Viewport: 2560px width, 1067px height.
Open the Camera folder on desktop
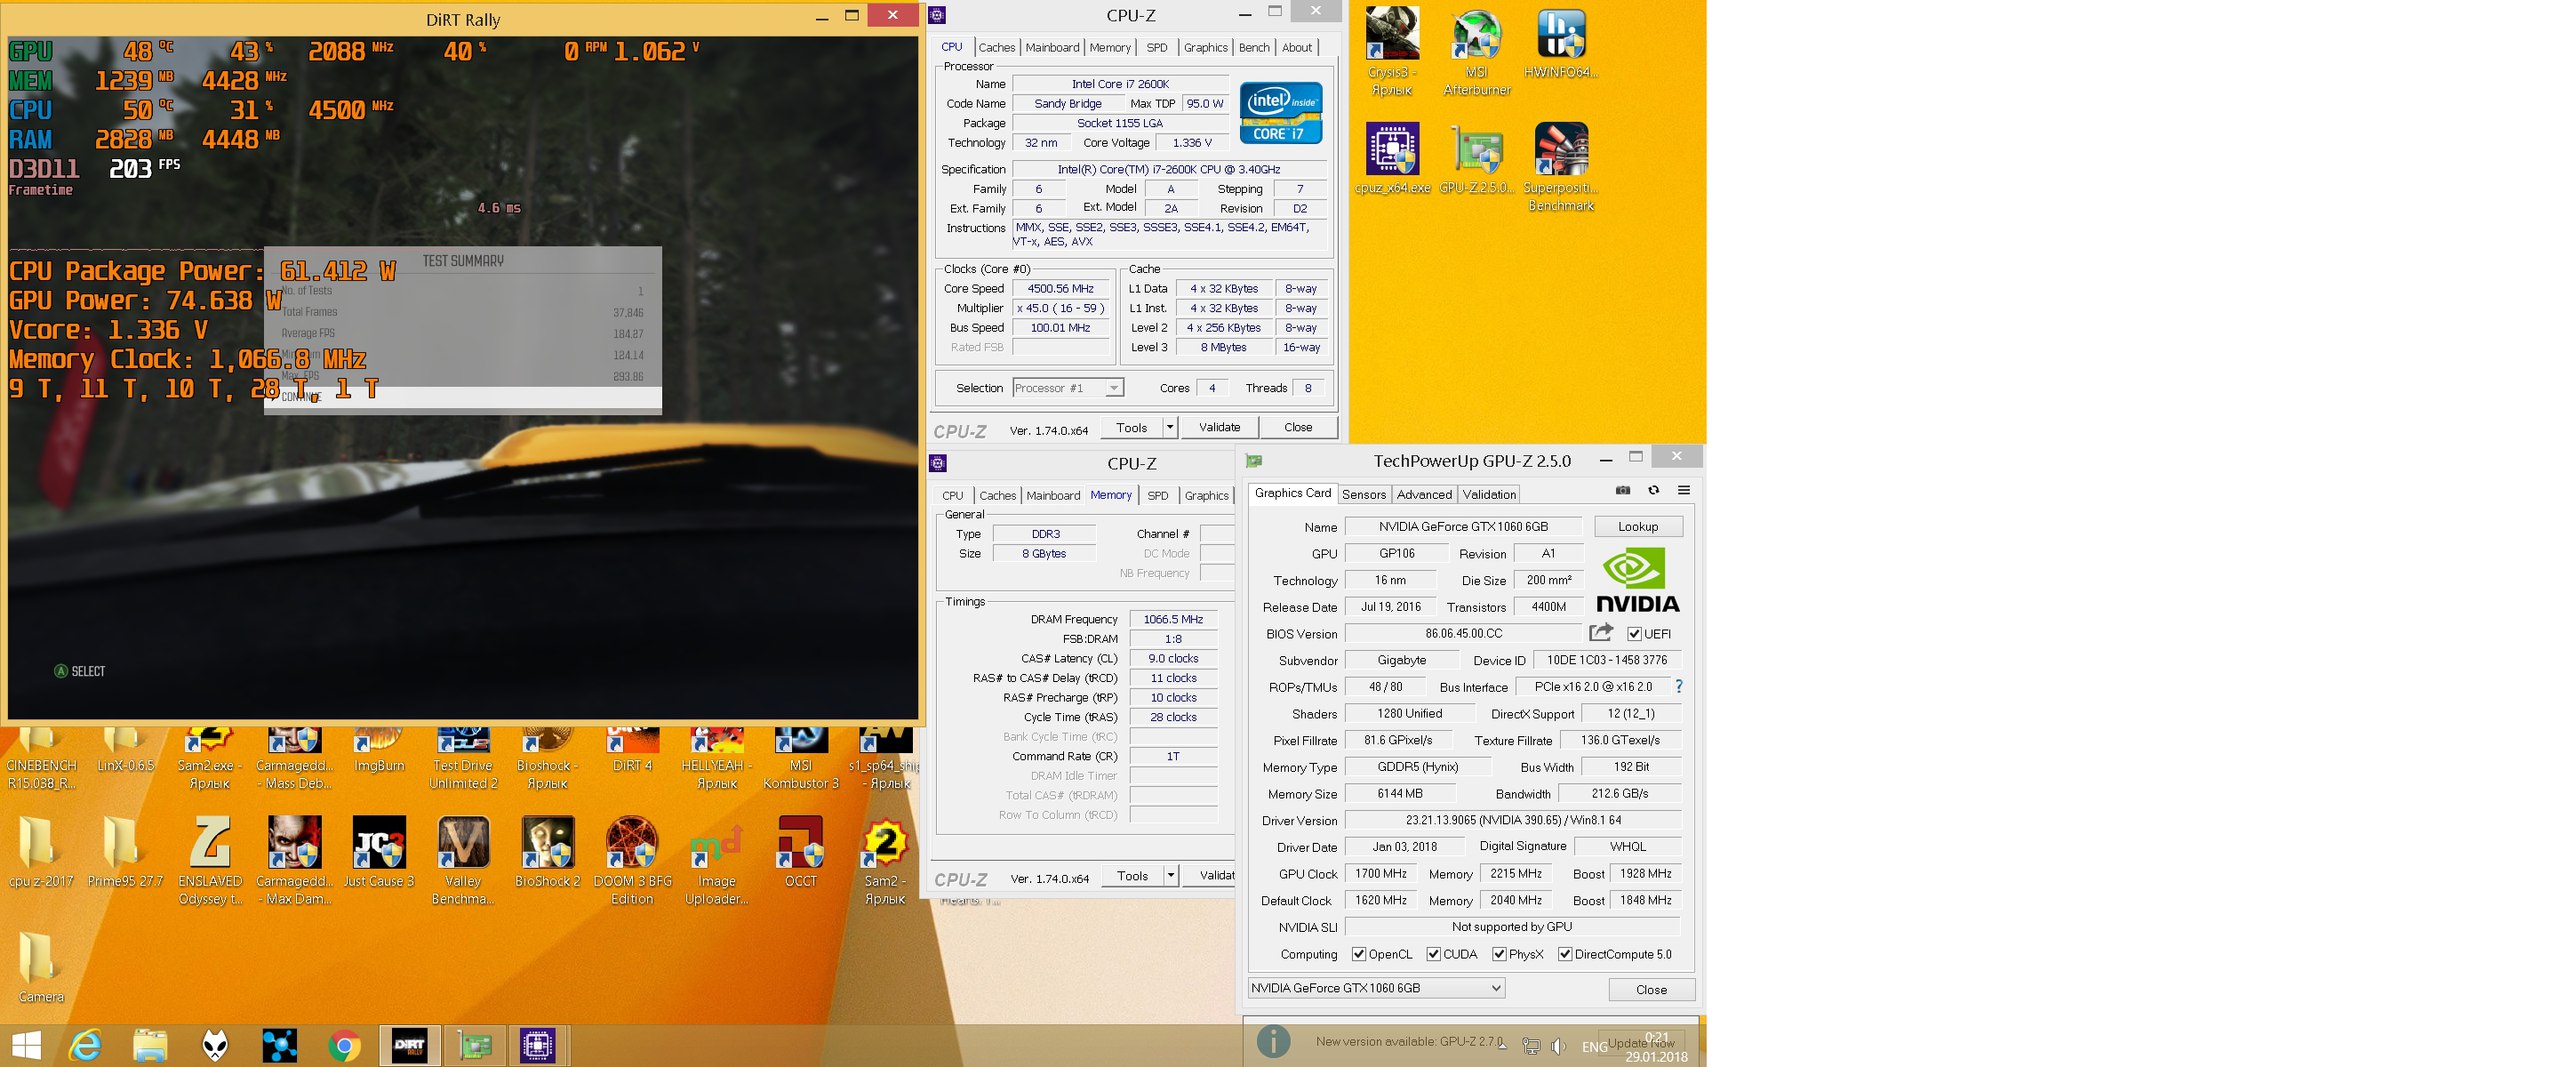41,968
